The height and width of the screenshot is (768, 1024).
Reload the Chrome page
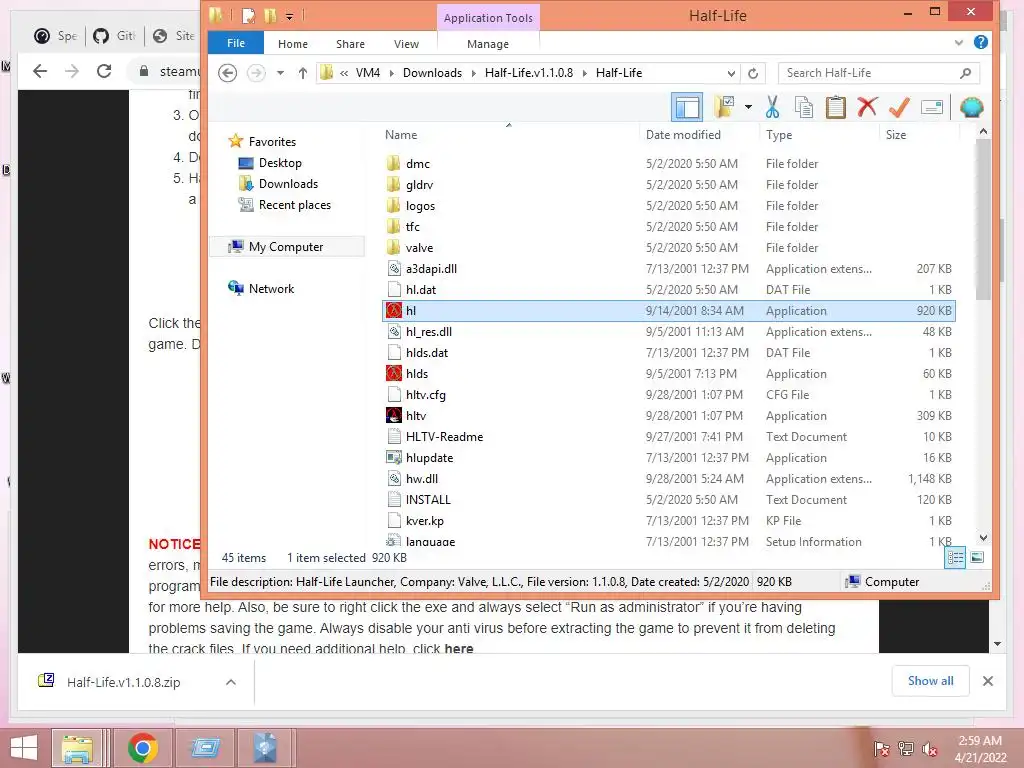coord(104,71)
